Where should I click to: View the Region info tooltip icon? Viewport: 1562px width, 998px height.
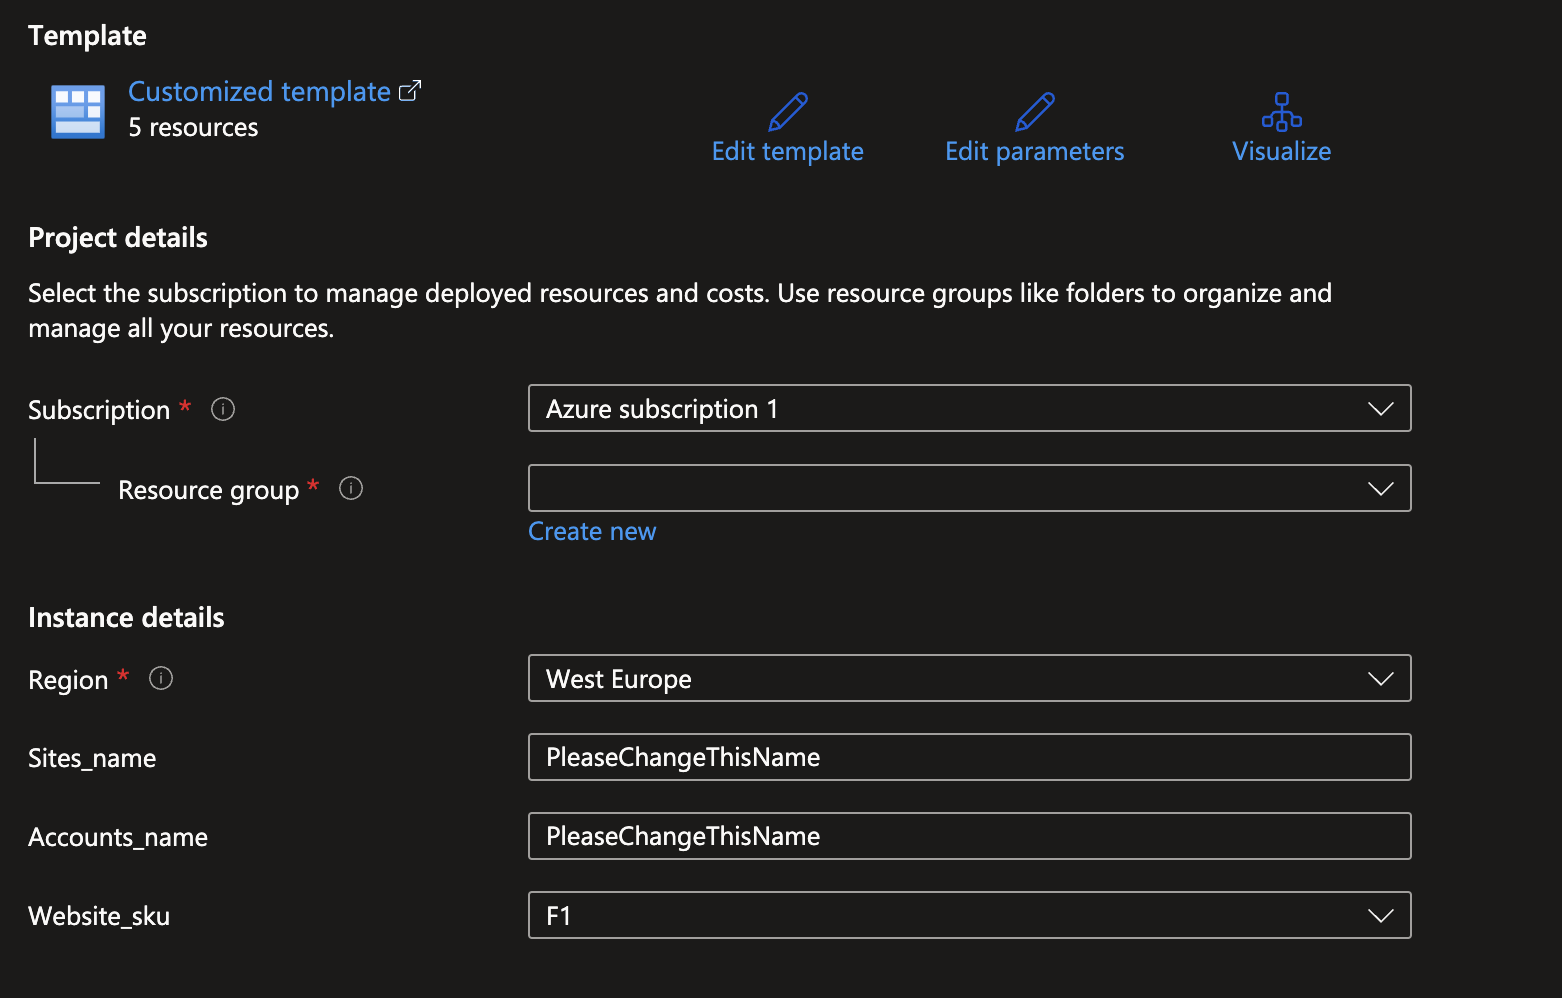pyautogui.click(x=160, y=678)
